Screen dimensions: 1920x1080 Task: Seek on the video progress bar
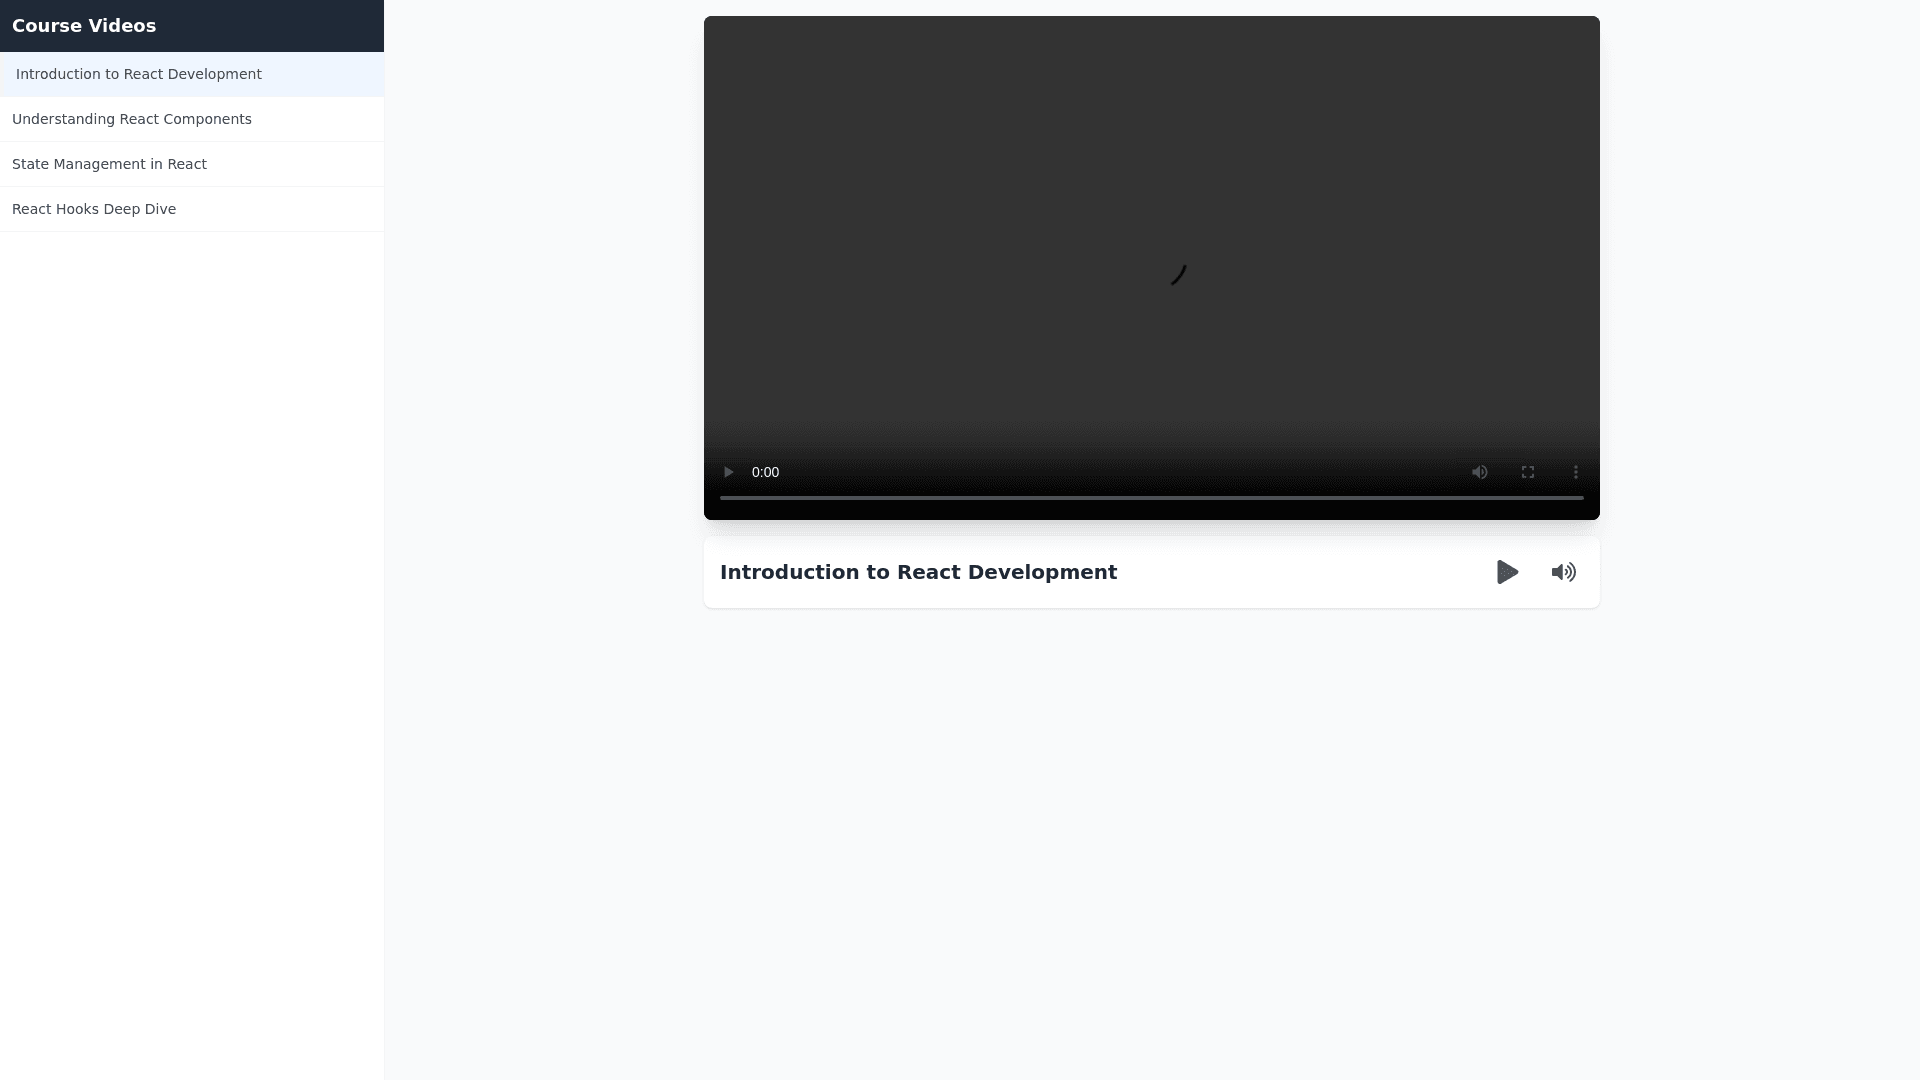pyautogui.click(x=1150, y=497)
